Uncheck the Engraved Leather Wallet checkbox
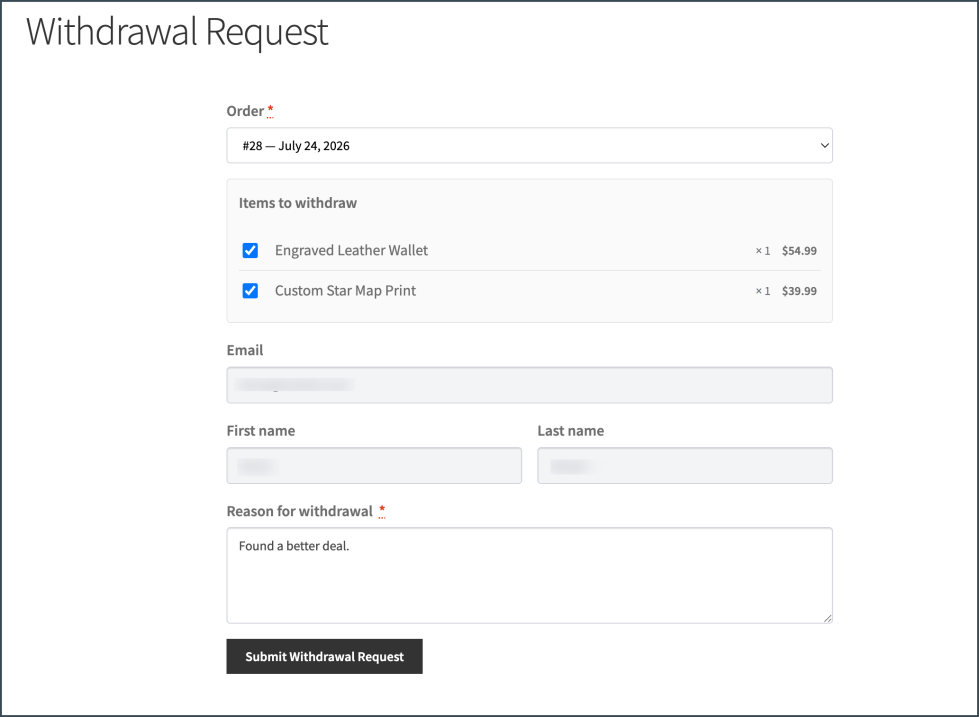Screen dimensions: 979x717 click(x=250, y=250)
